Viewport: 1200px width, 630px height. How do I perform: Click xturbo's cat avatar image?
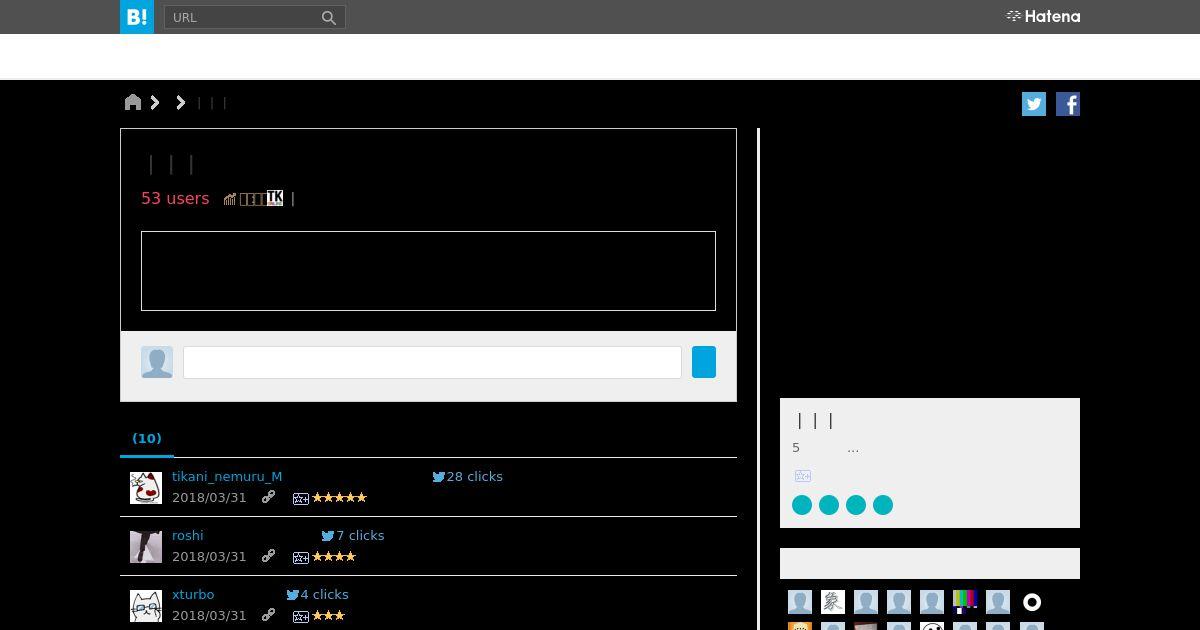146,606
